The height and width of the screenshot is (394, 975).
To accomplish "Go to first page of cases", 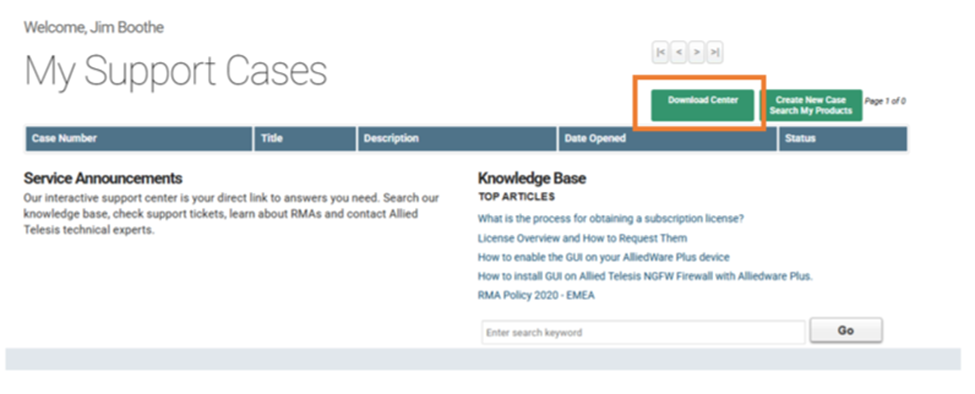I will point(660,52).
